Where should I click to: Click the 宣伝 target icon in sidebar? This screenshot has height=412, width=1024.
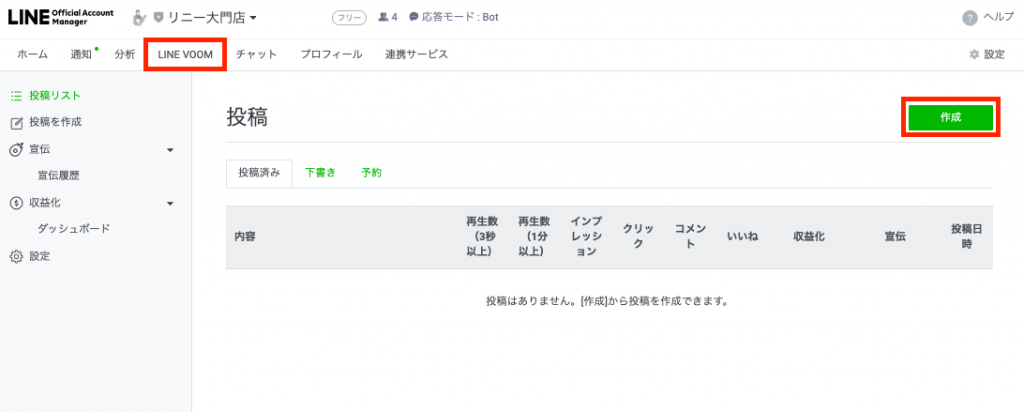coord(17,150)
